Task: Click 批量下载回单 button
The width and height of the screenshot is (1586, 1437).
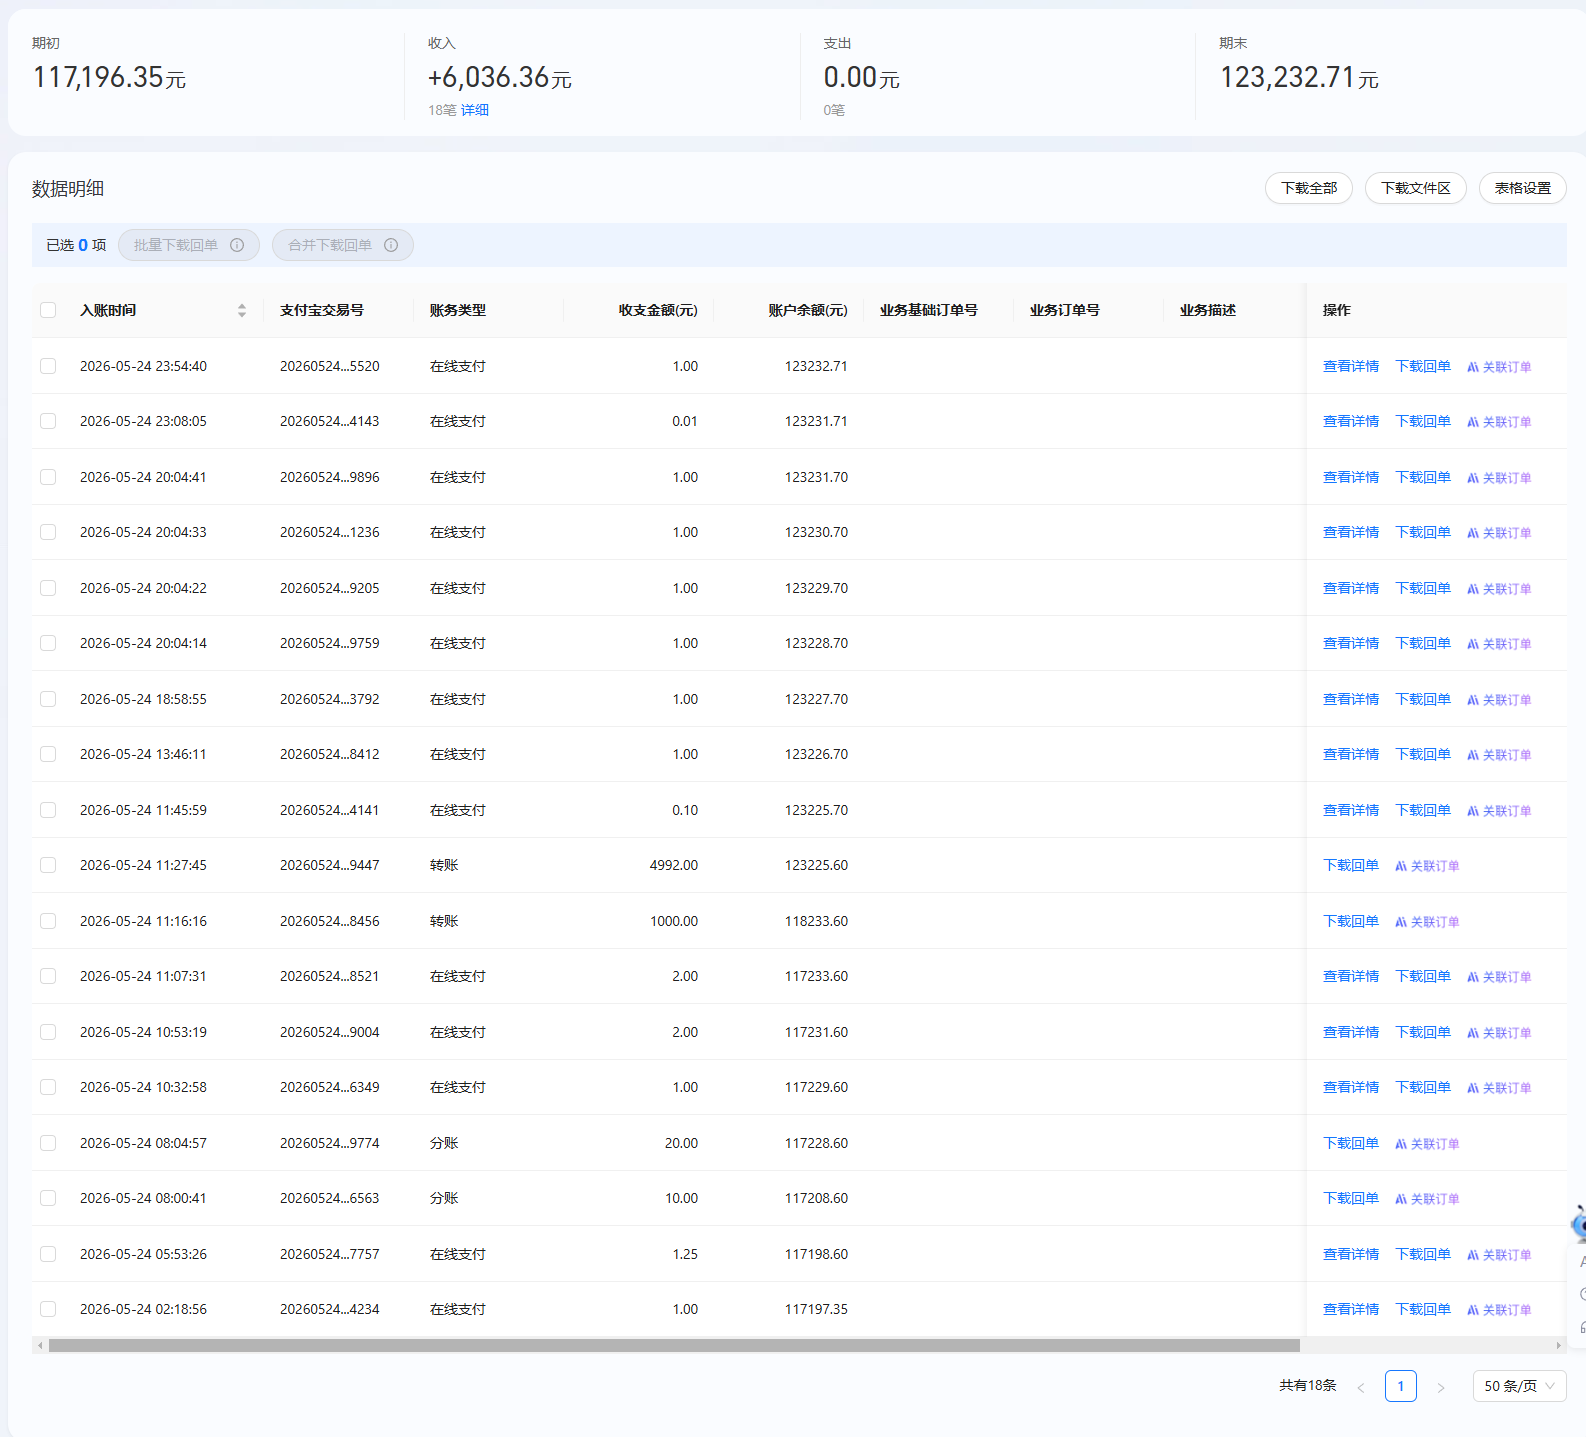Action: coord(189,245)
